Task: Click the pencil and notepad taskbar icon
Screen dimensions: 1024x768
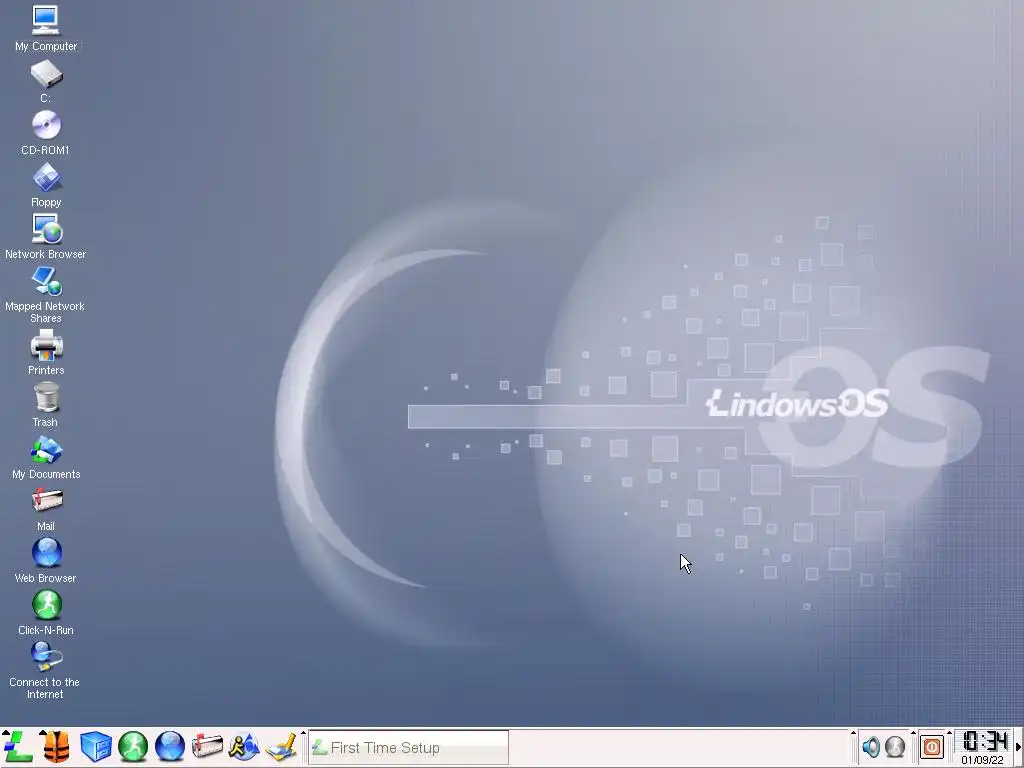Action: pyautogui.click(x=281, y=746)
